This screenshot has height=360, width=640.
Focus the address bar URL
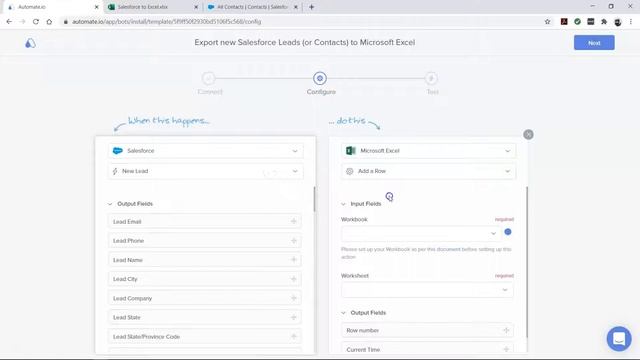click(x=167, y=22)
